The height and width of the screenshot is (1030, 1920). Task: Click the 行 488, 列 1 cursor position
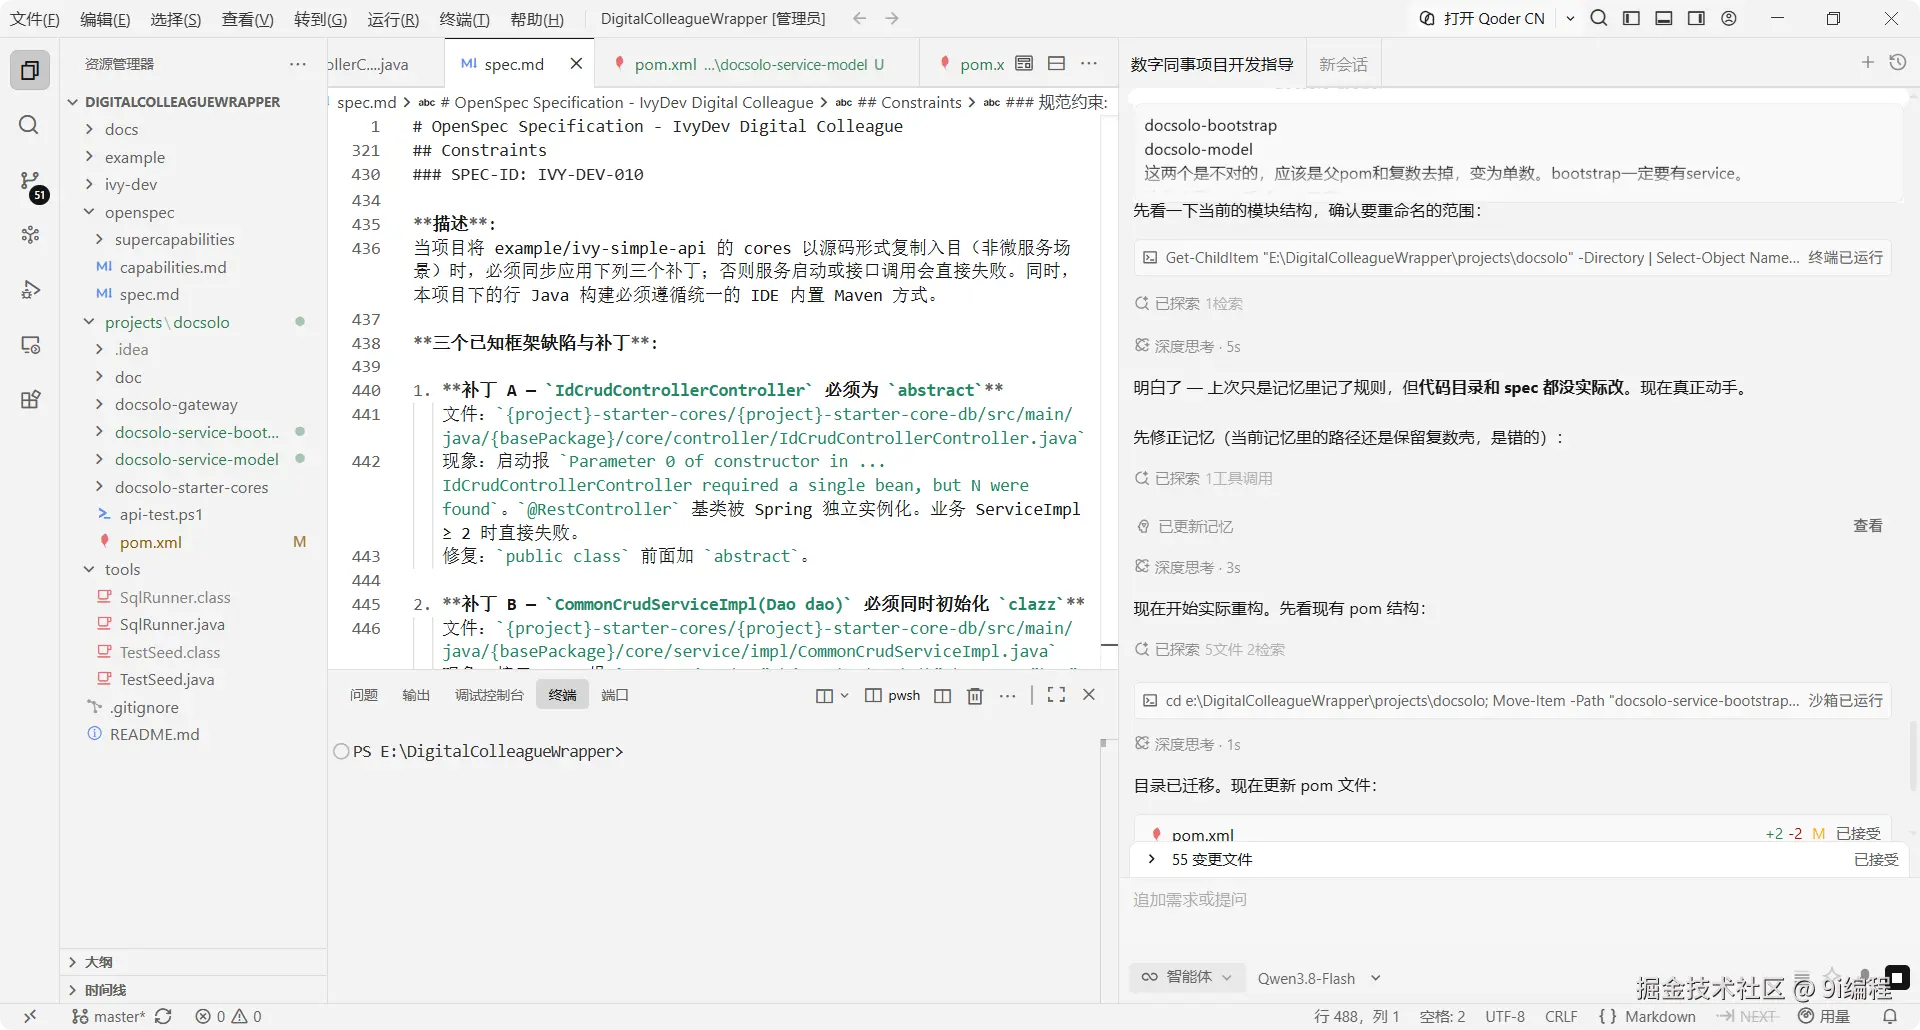click(x=1356, y=1016)
